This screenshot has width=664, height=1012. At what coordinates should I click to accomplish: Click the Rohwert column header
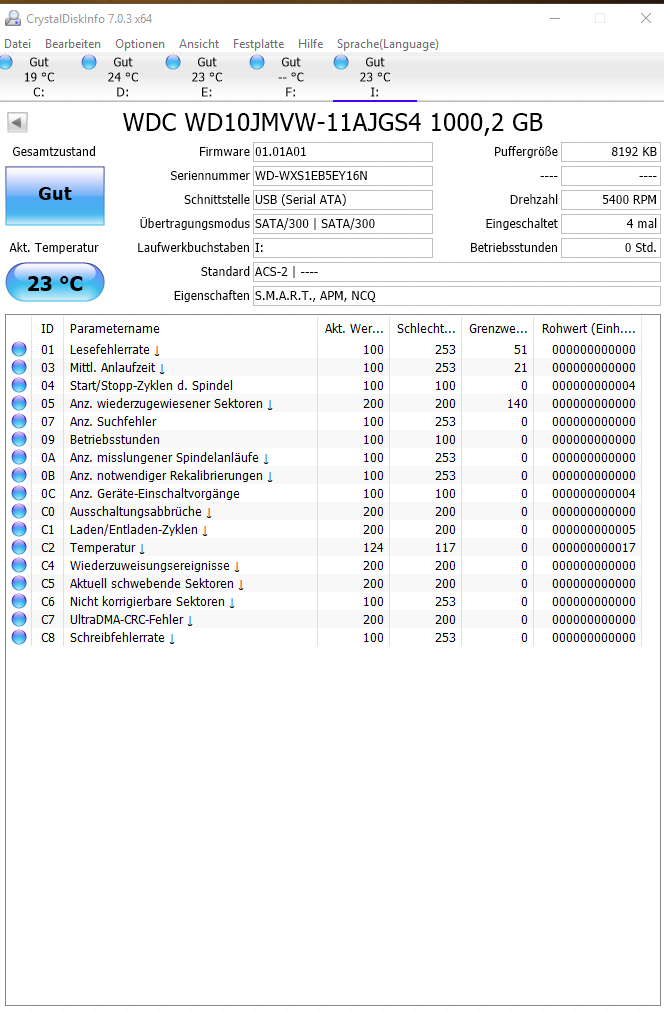click(x=588, y=329)
